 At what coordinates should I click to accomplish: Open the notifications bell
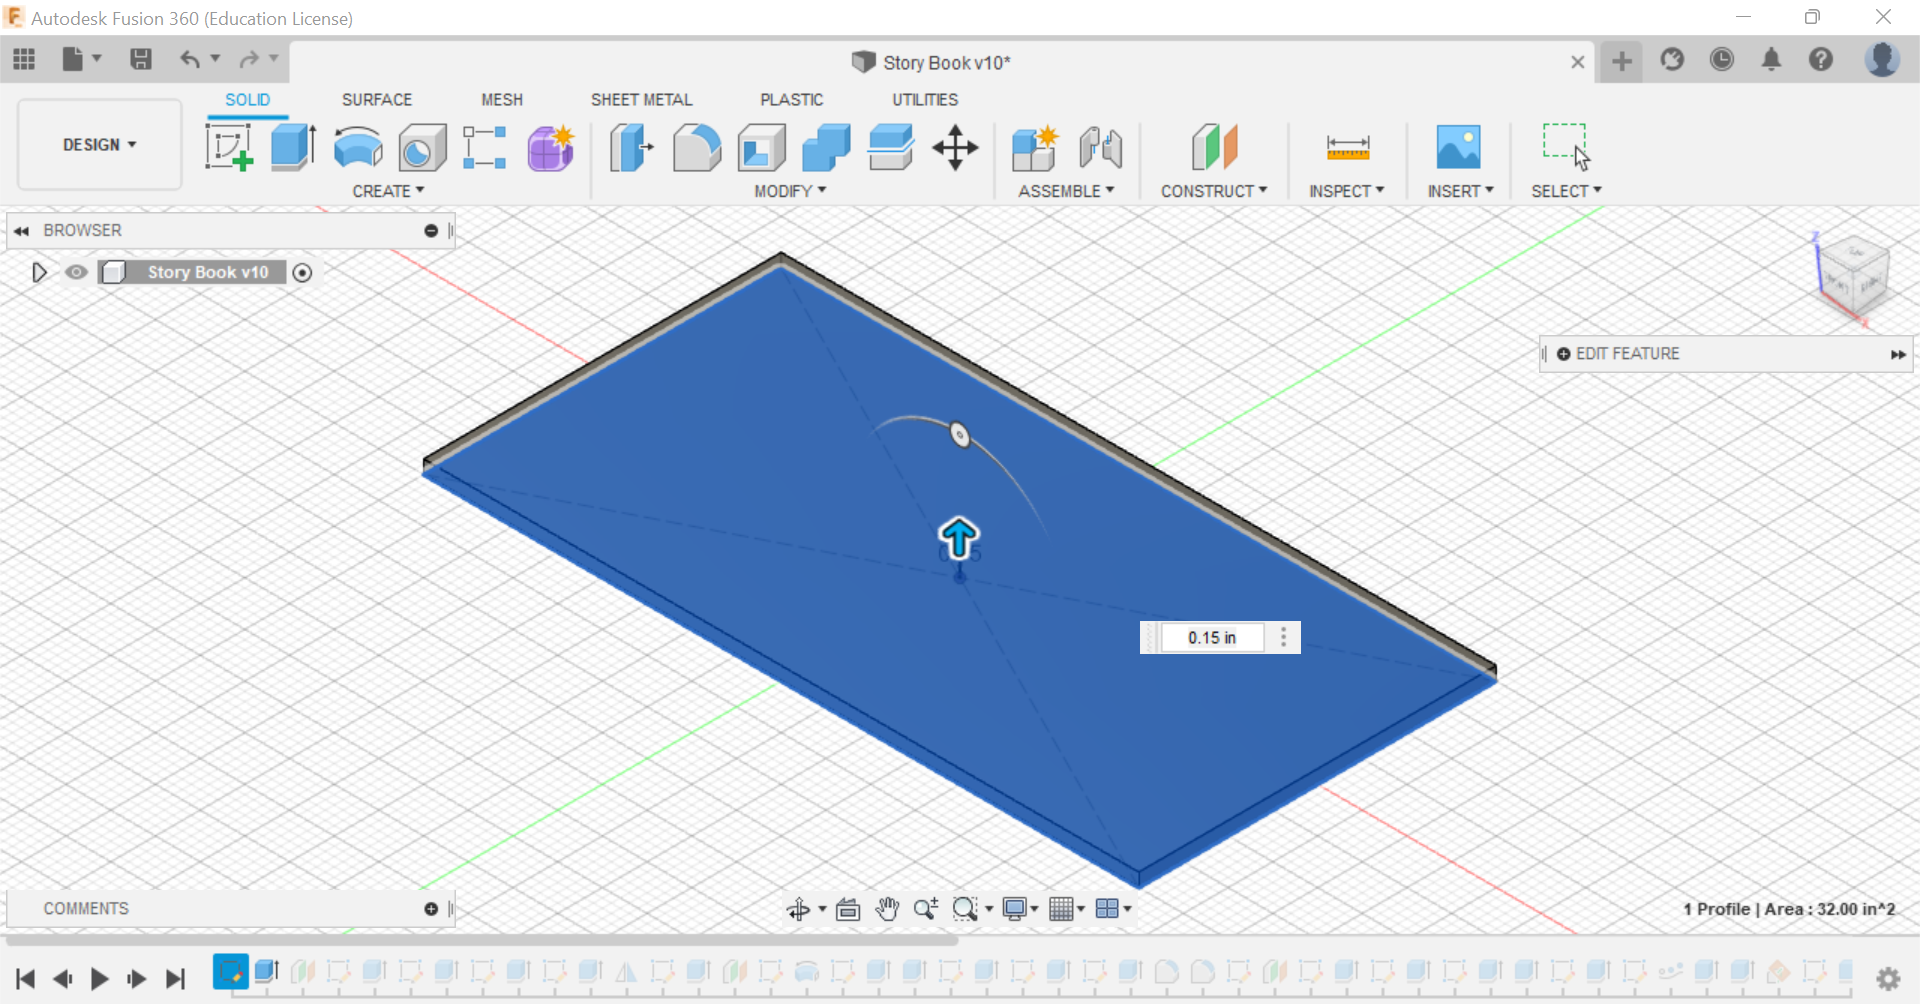pos(1771,60)
